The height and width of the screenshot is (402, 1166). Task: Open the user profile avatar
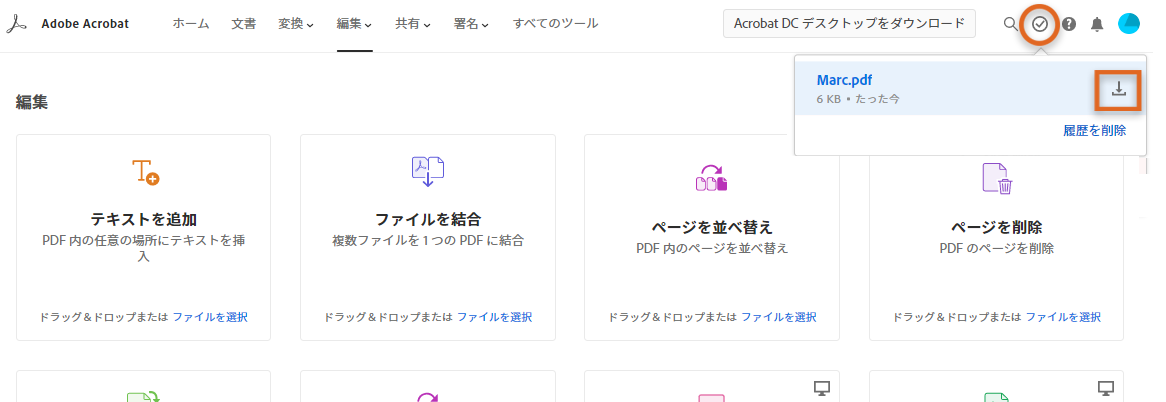click(1129, 24)
